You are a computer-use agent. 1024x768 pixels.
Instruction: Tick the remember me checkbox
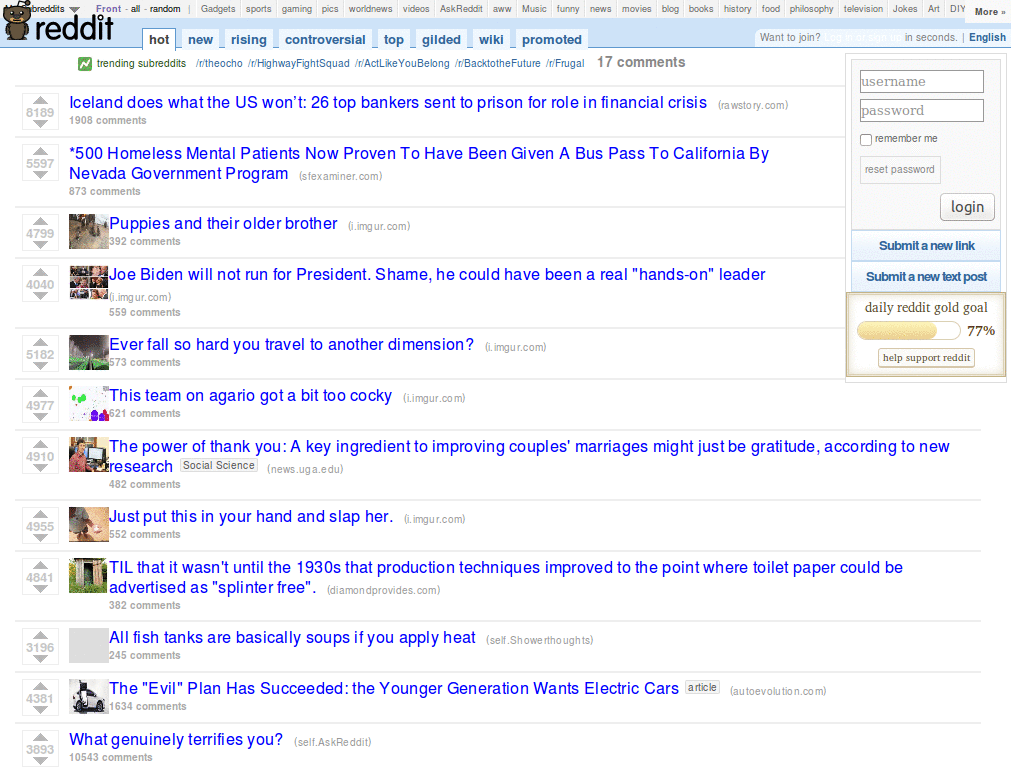coord(866,140)
